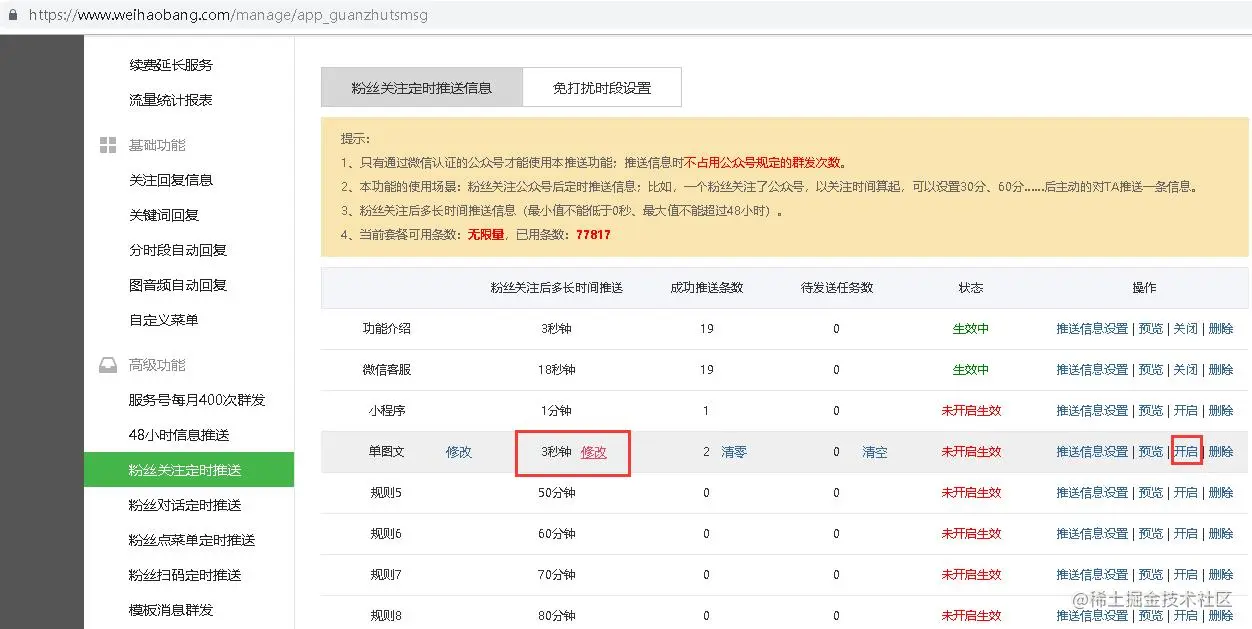The width and height of the screenshot is (1252, 629).
Task: Click red 修改 link beside 3秒钟
Action: [x=594, y=451]
